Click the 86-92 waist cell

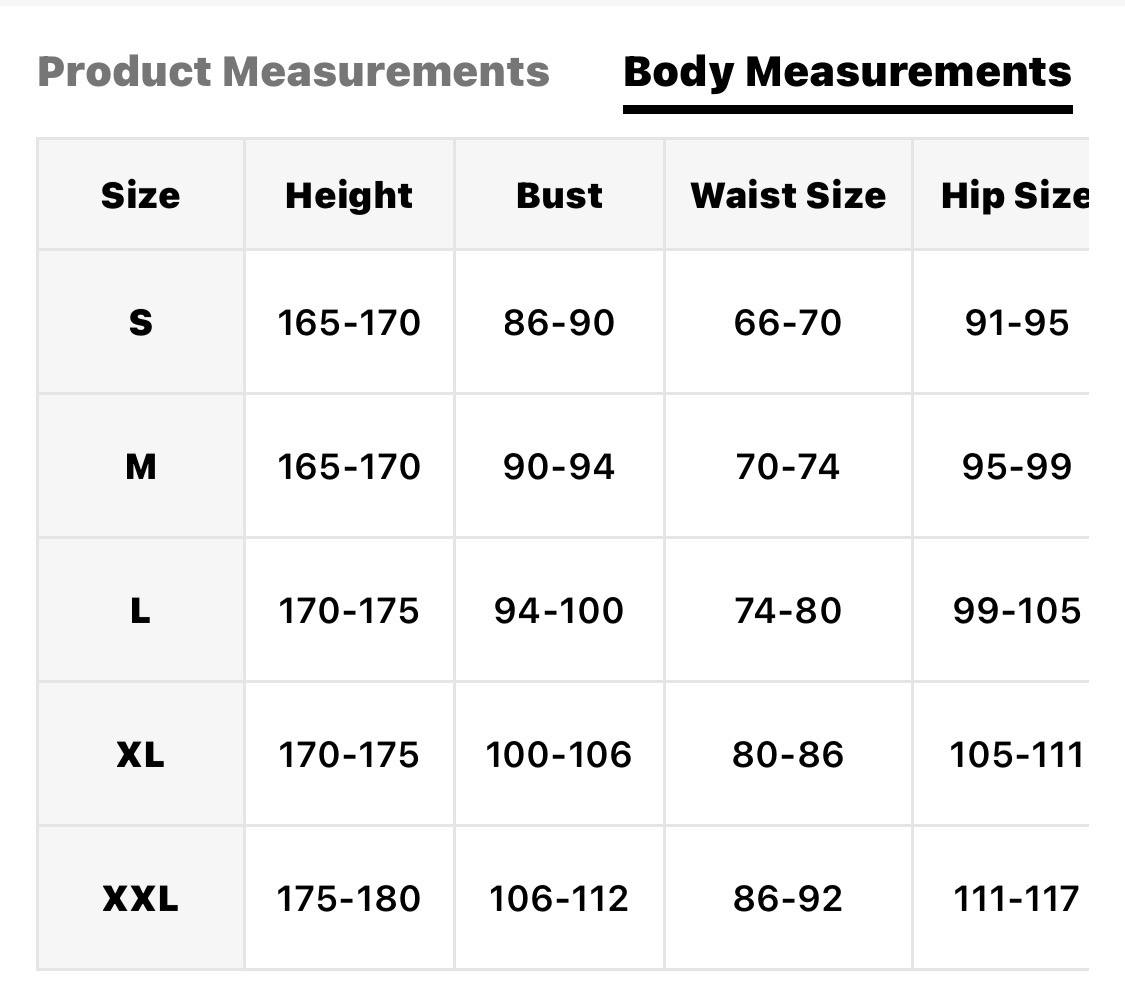point(788,899)
